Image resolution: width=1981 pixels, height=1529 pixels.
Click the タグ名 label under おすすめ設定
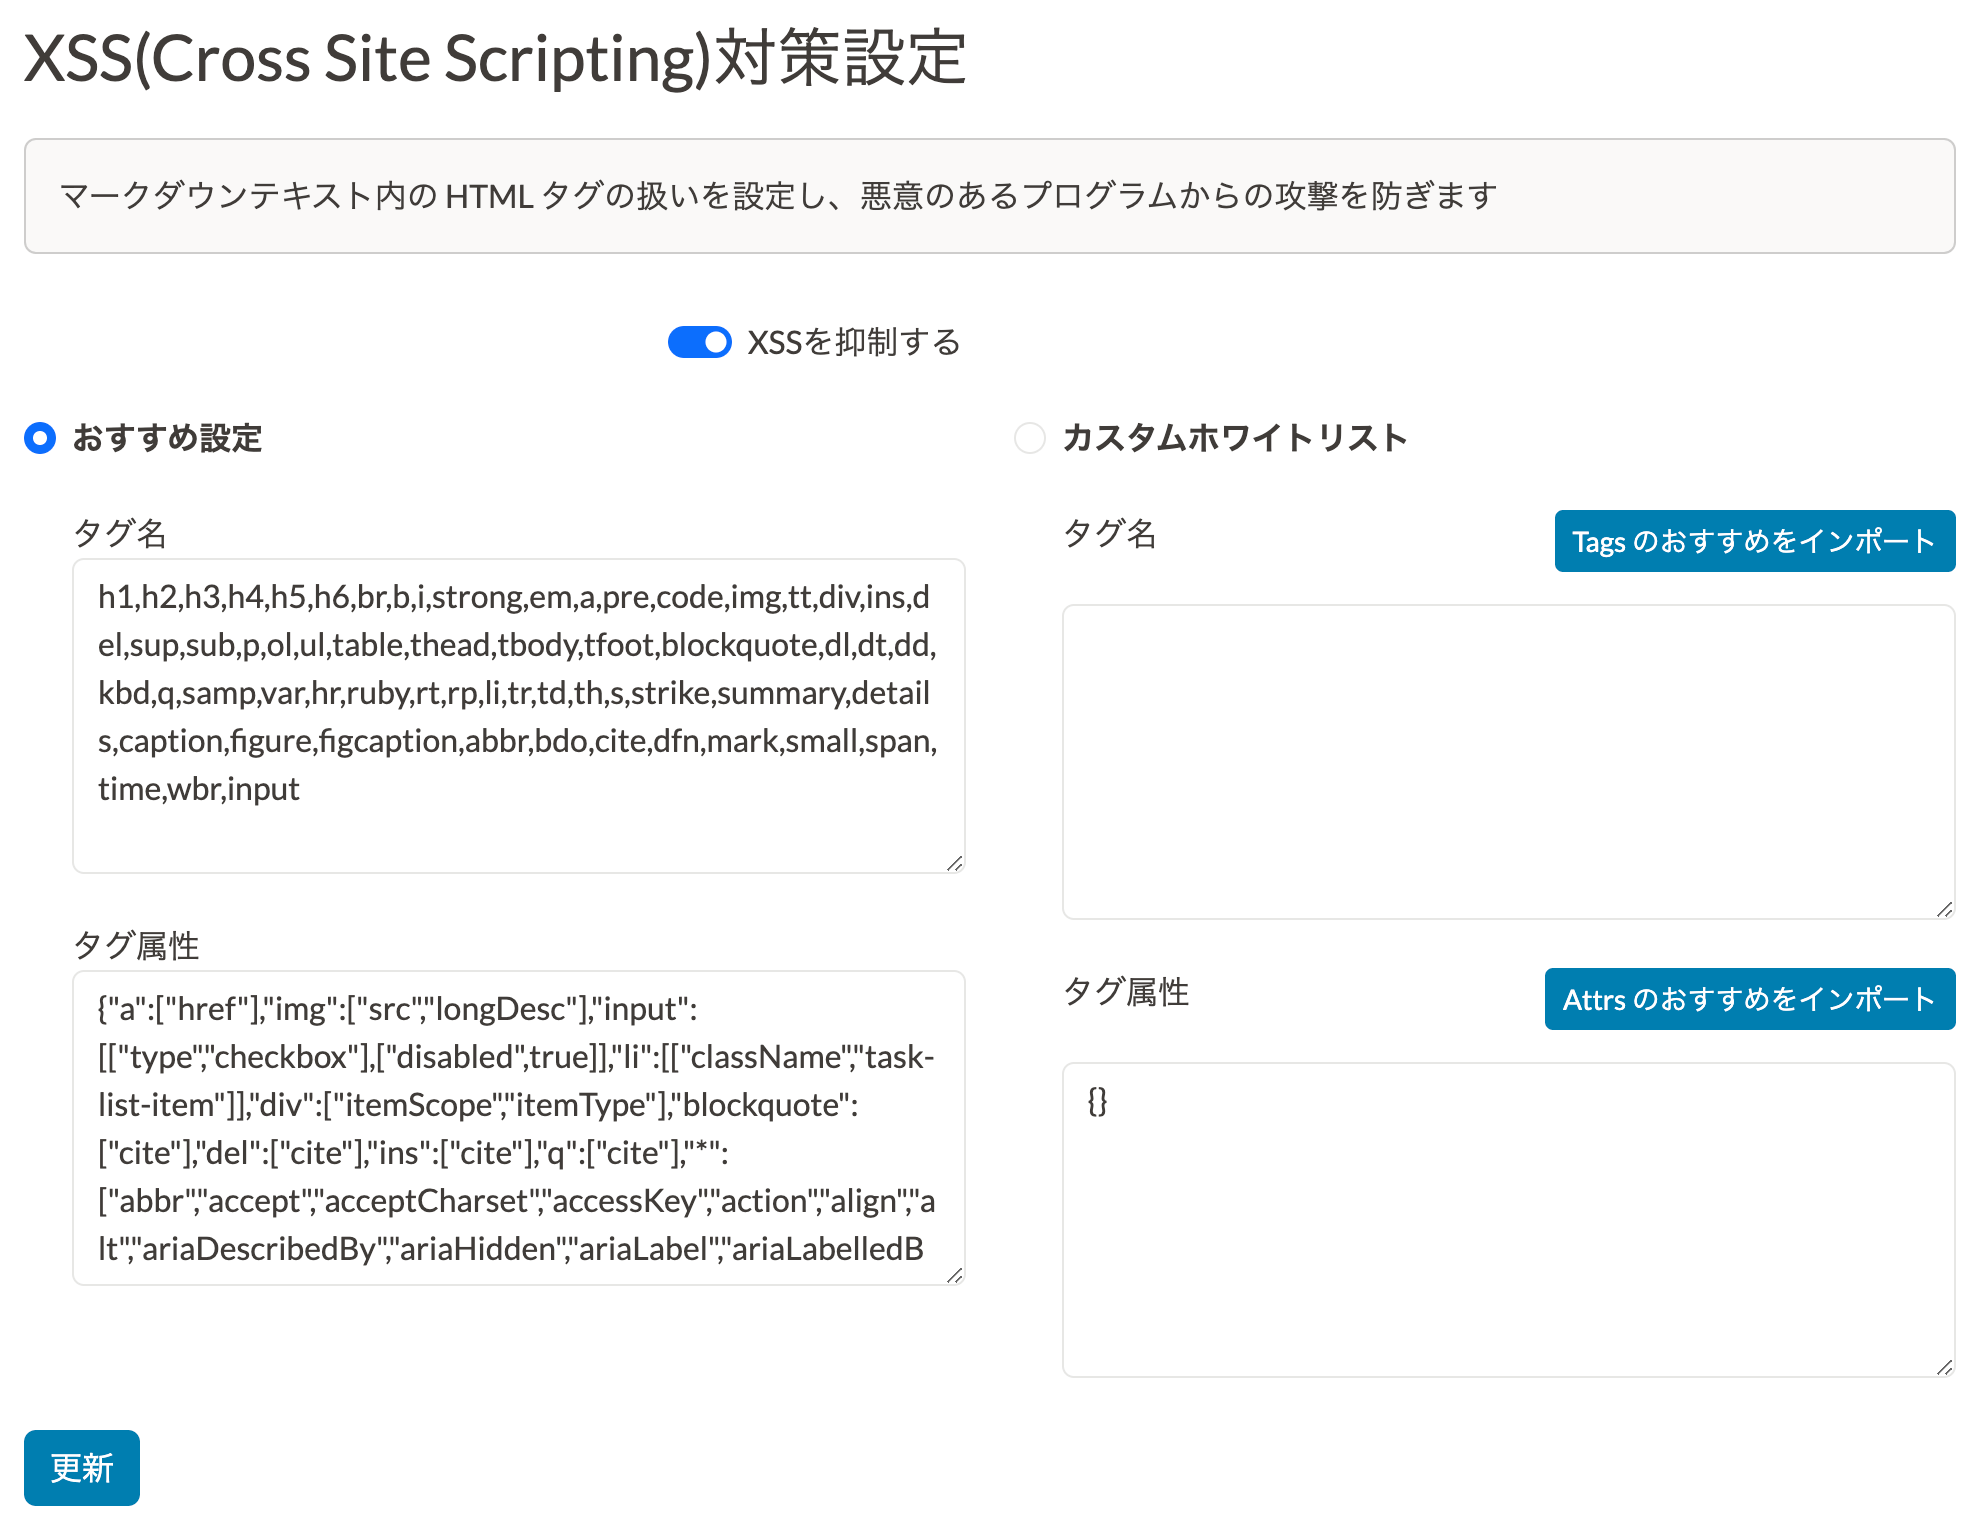pos(120,533)
